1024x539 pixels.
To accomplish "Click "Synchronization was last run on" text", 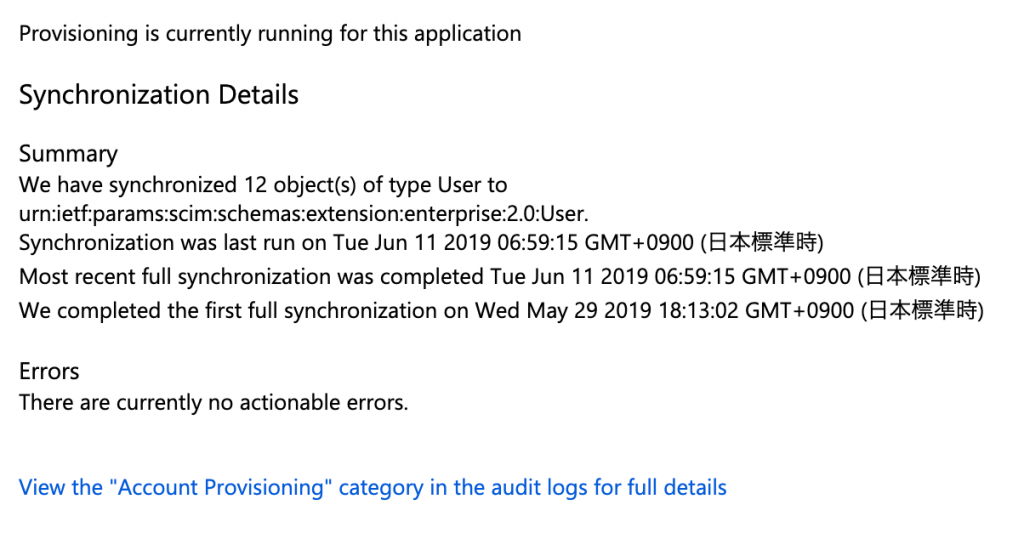I will (x=173, y=243).
